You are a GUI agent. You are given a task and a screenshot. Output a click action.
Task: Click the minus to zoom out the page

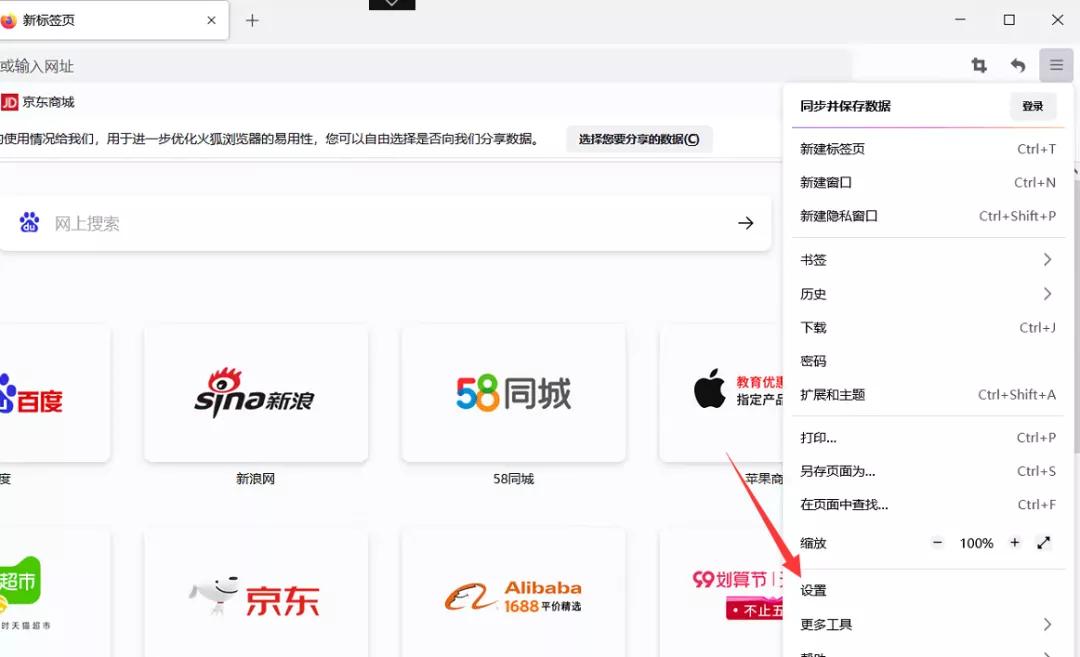point(937,543)
